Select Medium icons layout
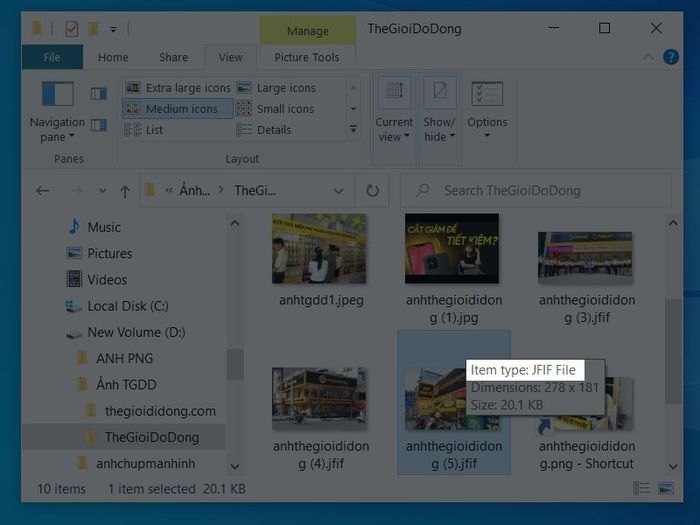Screen dimensions: 700x525 click(178, 108)
